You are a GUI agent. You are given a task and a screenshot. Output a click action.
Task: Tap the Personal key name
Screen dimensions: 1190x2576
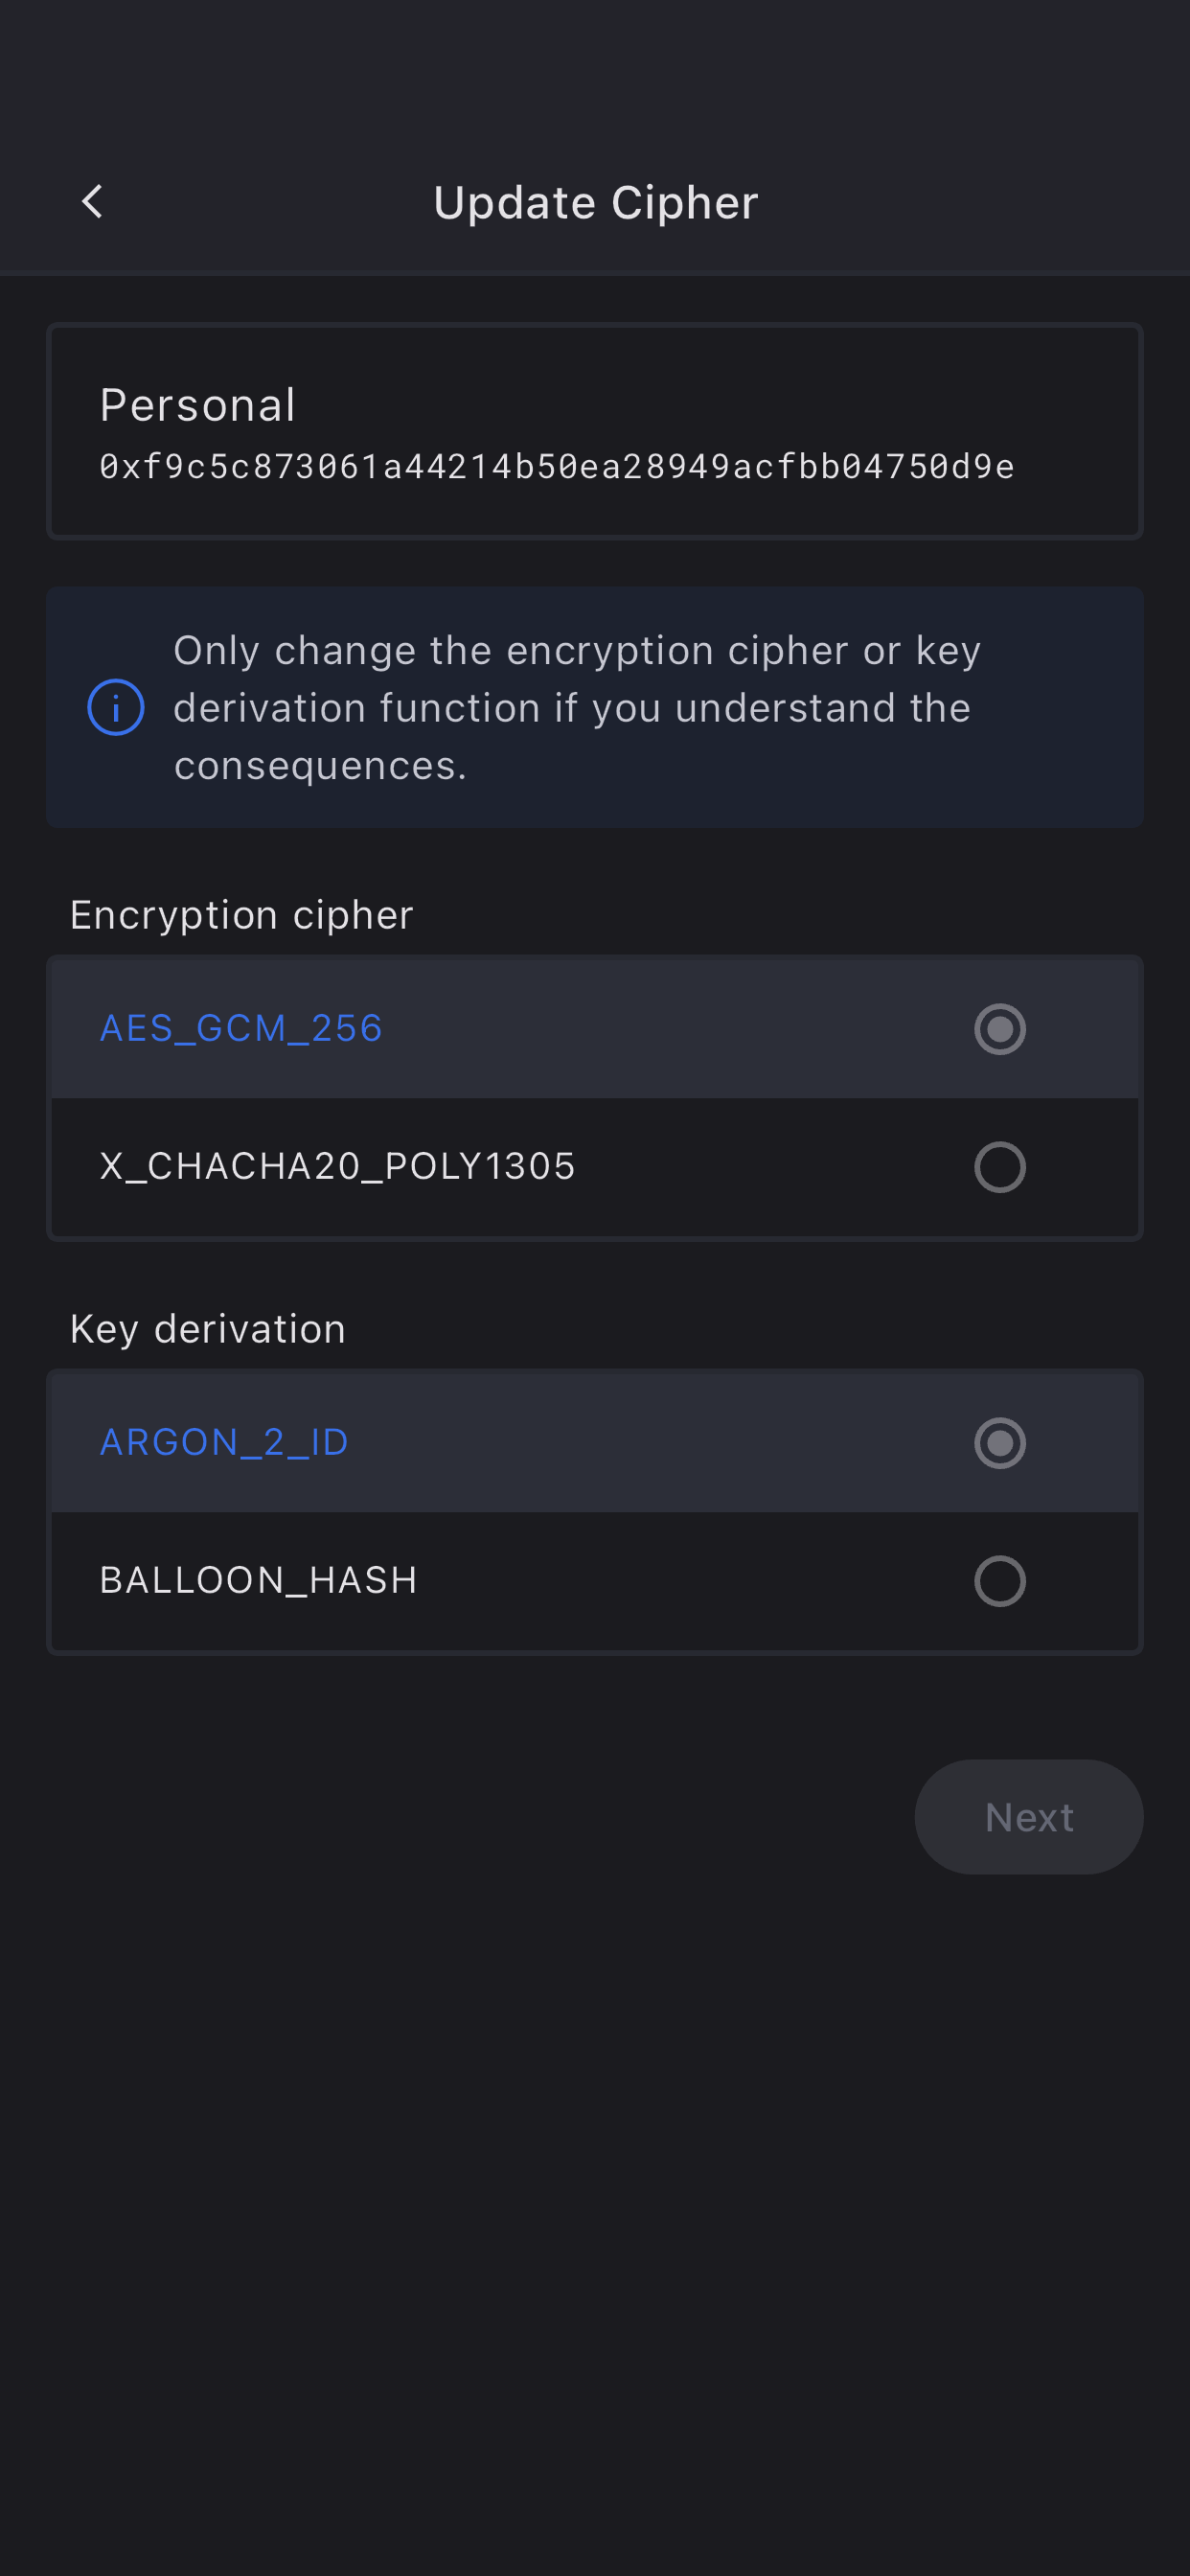click(x=197, y=405)
